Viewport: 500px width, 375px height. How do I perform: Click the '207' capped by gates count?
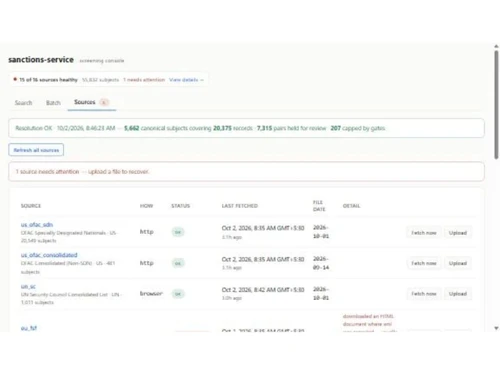pos(336,128)
